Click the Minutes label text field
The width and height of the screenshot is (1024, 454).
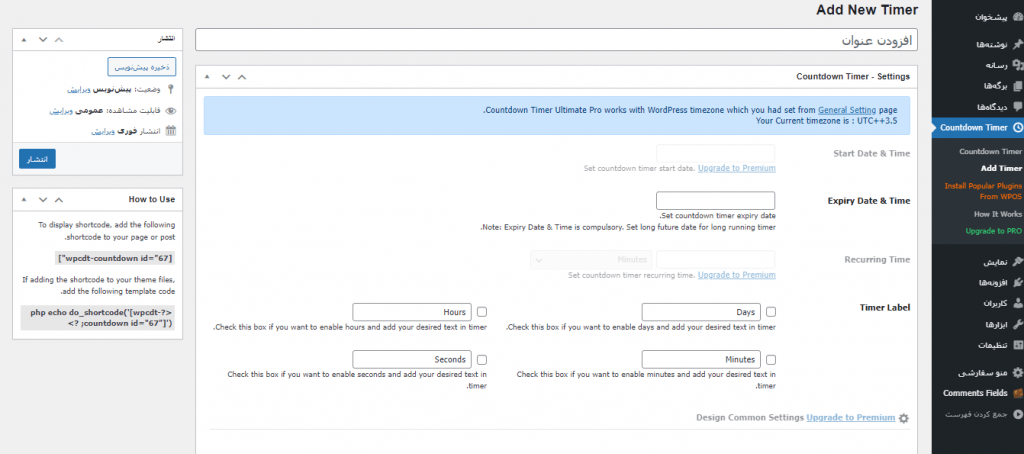(x=701, y=359)
